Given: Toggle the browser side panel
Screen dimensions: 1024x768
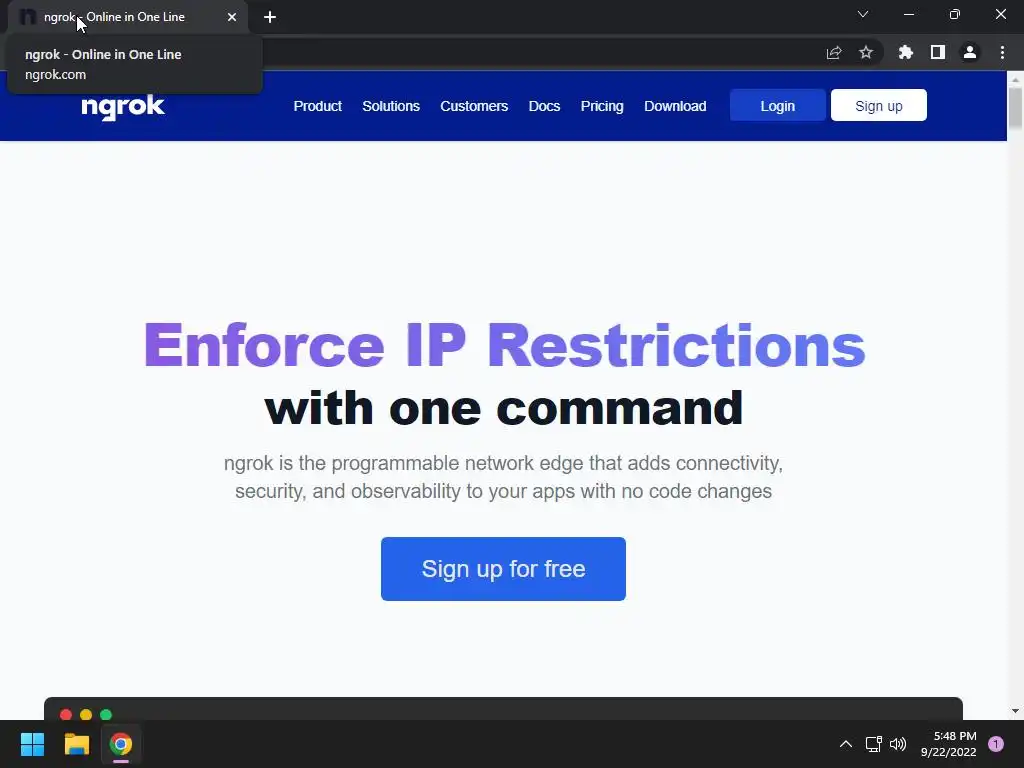Looking at the screenshot, I should coord(938,52).
